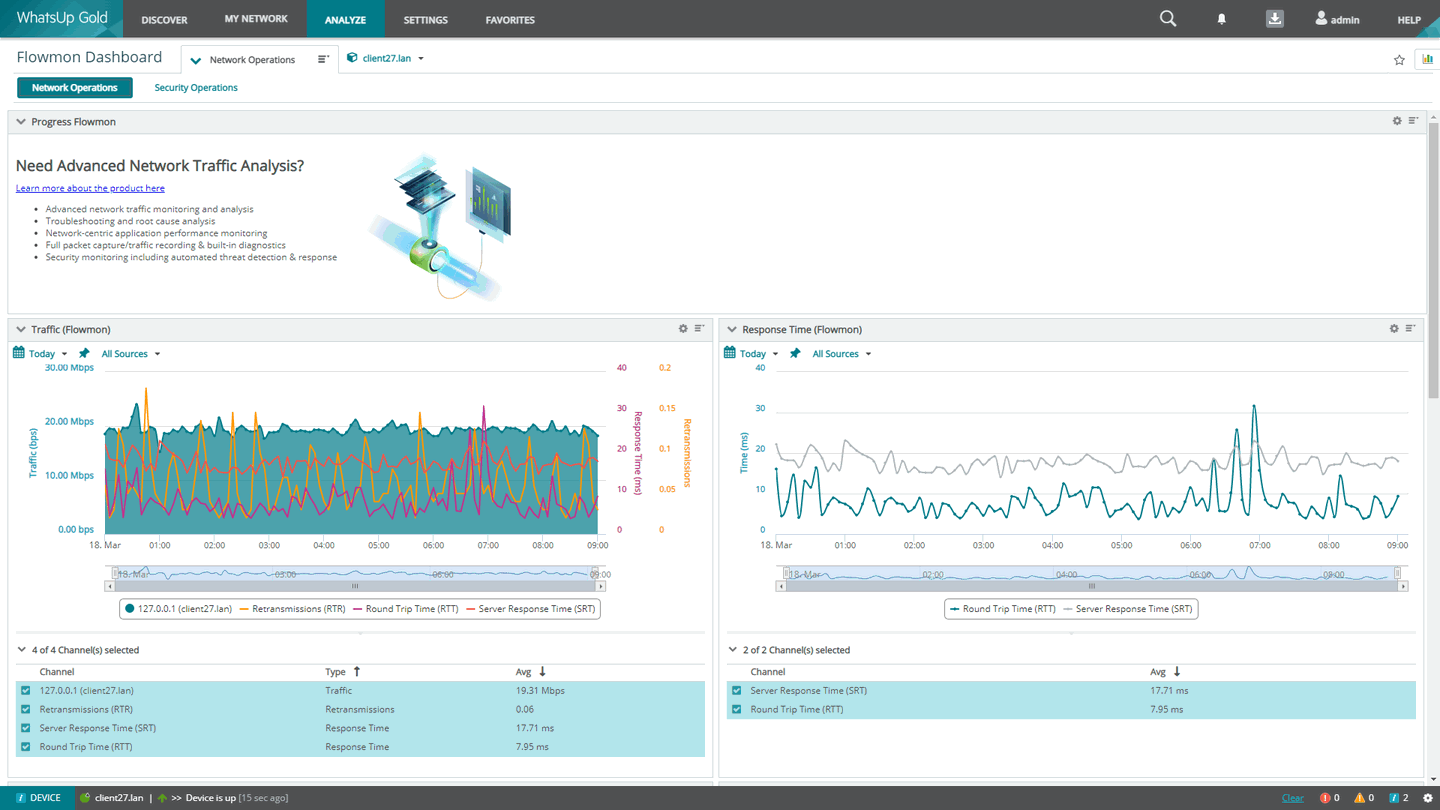Open the ANALYZE menu
The image size is (1440, 810).
pyautogui.click(x=345, y=20)
